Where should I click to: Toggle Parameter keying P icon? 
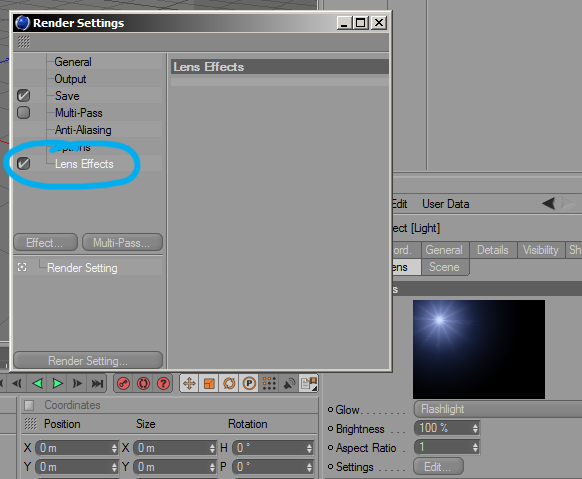pos(249,383)
